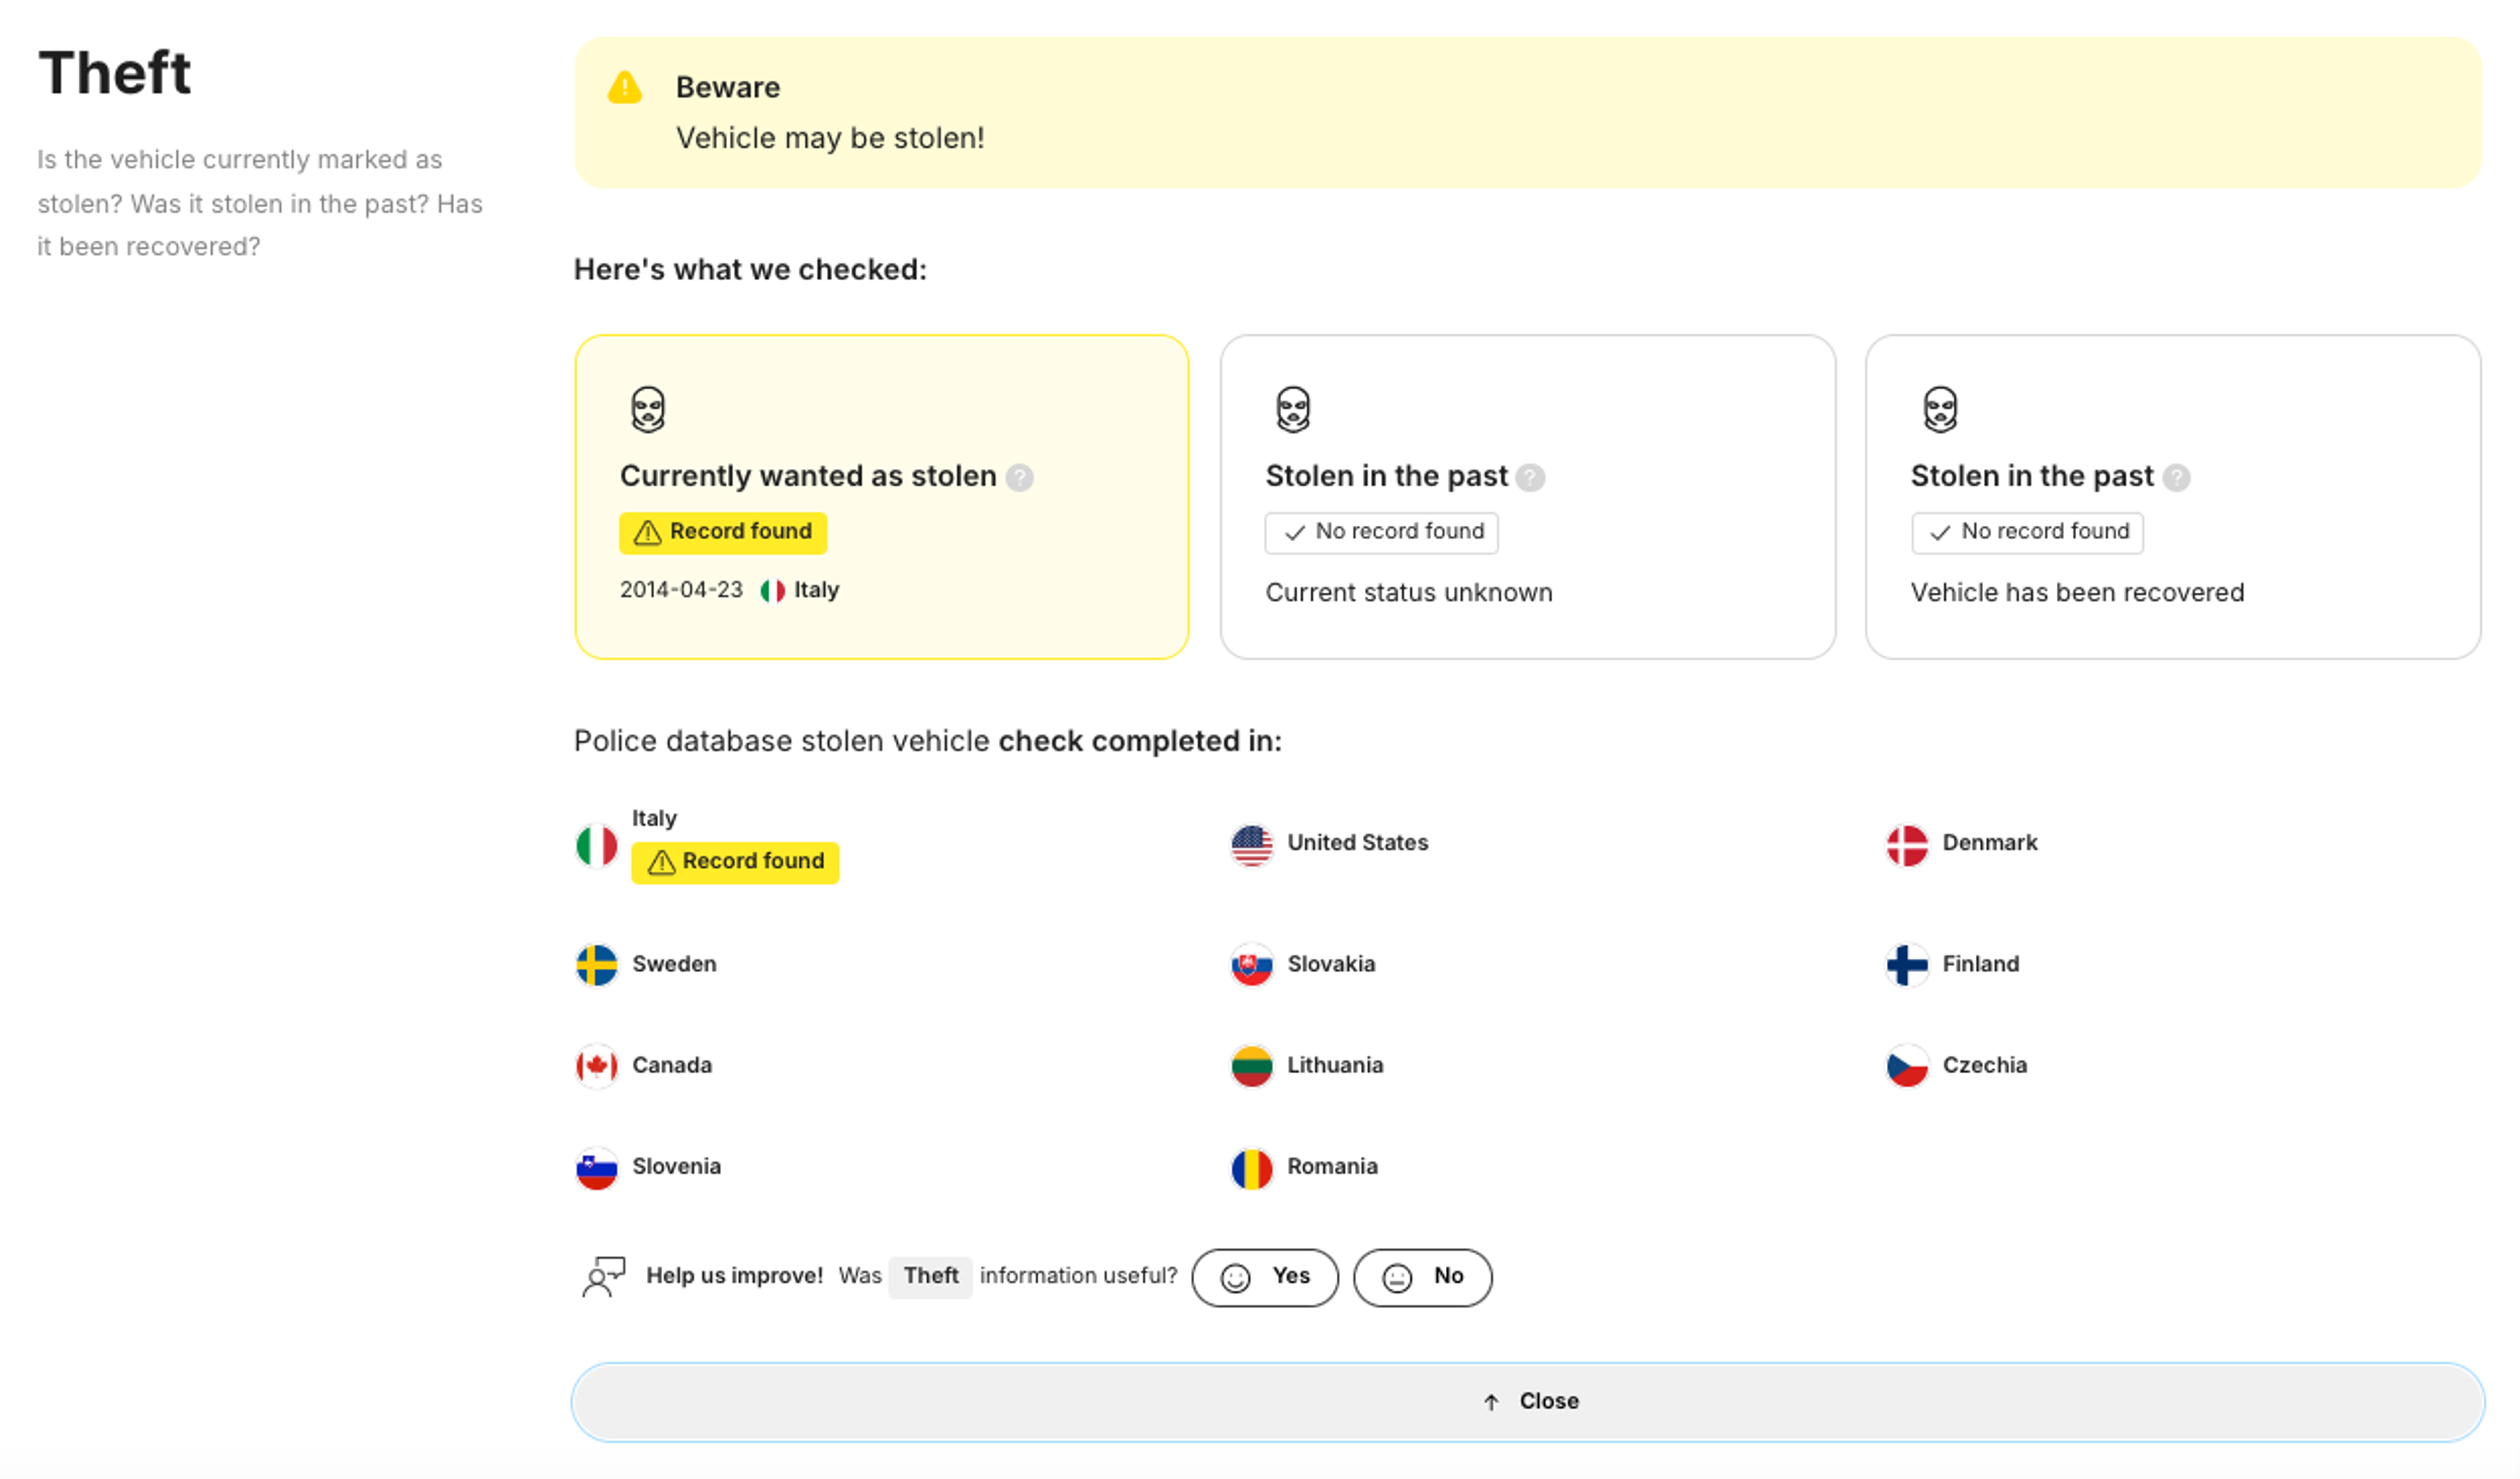
Task: Click the feedback person icon beside Help us improve
Action: pos(603,1276)
